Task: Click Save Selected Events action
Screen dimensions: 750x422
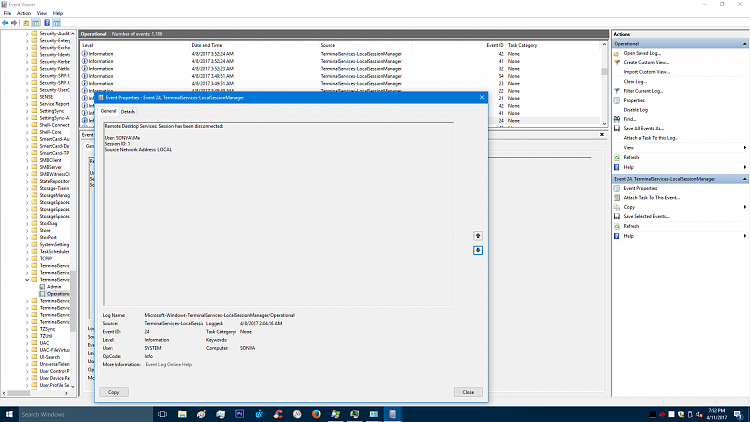Action: pos(646,216)
